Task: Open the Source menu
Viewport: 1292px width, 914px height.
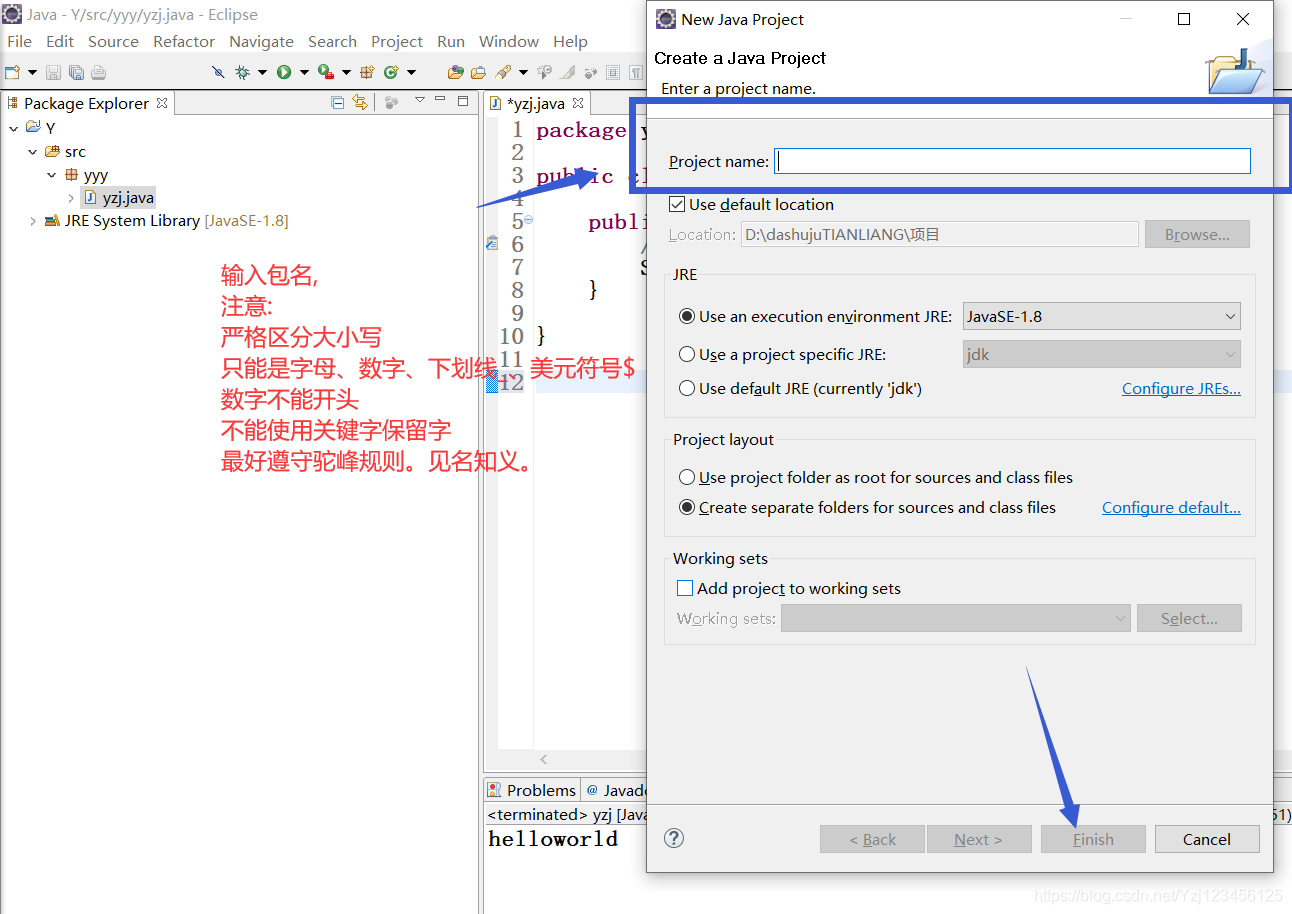Action: point(113,41)
